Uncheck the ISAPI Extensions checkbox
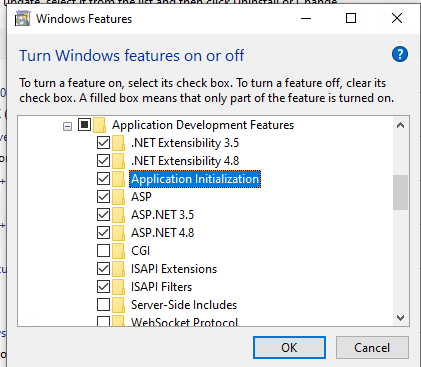The height and width of the screenshot is (367, 421). click(x=103, y=269)
